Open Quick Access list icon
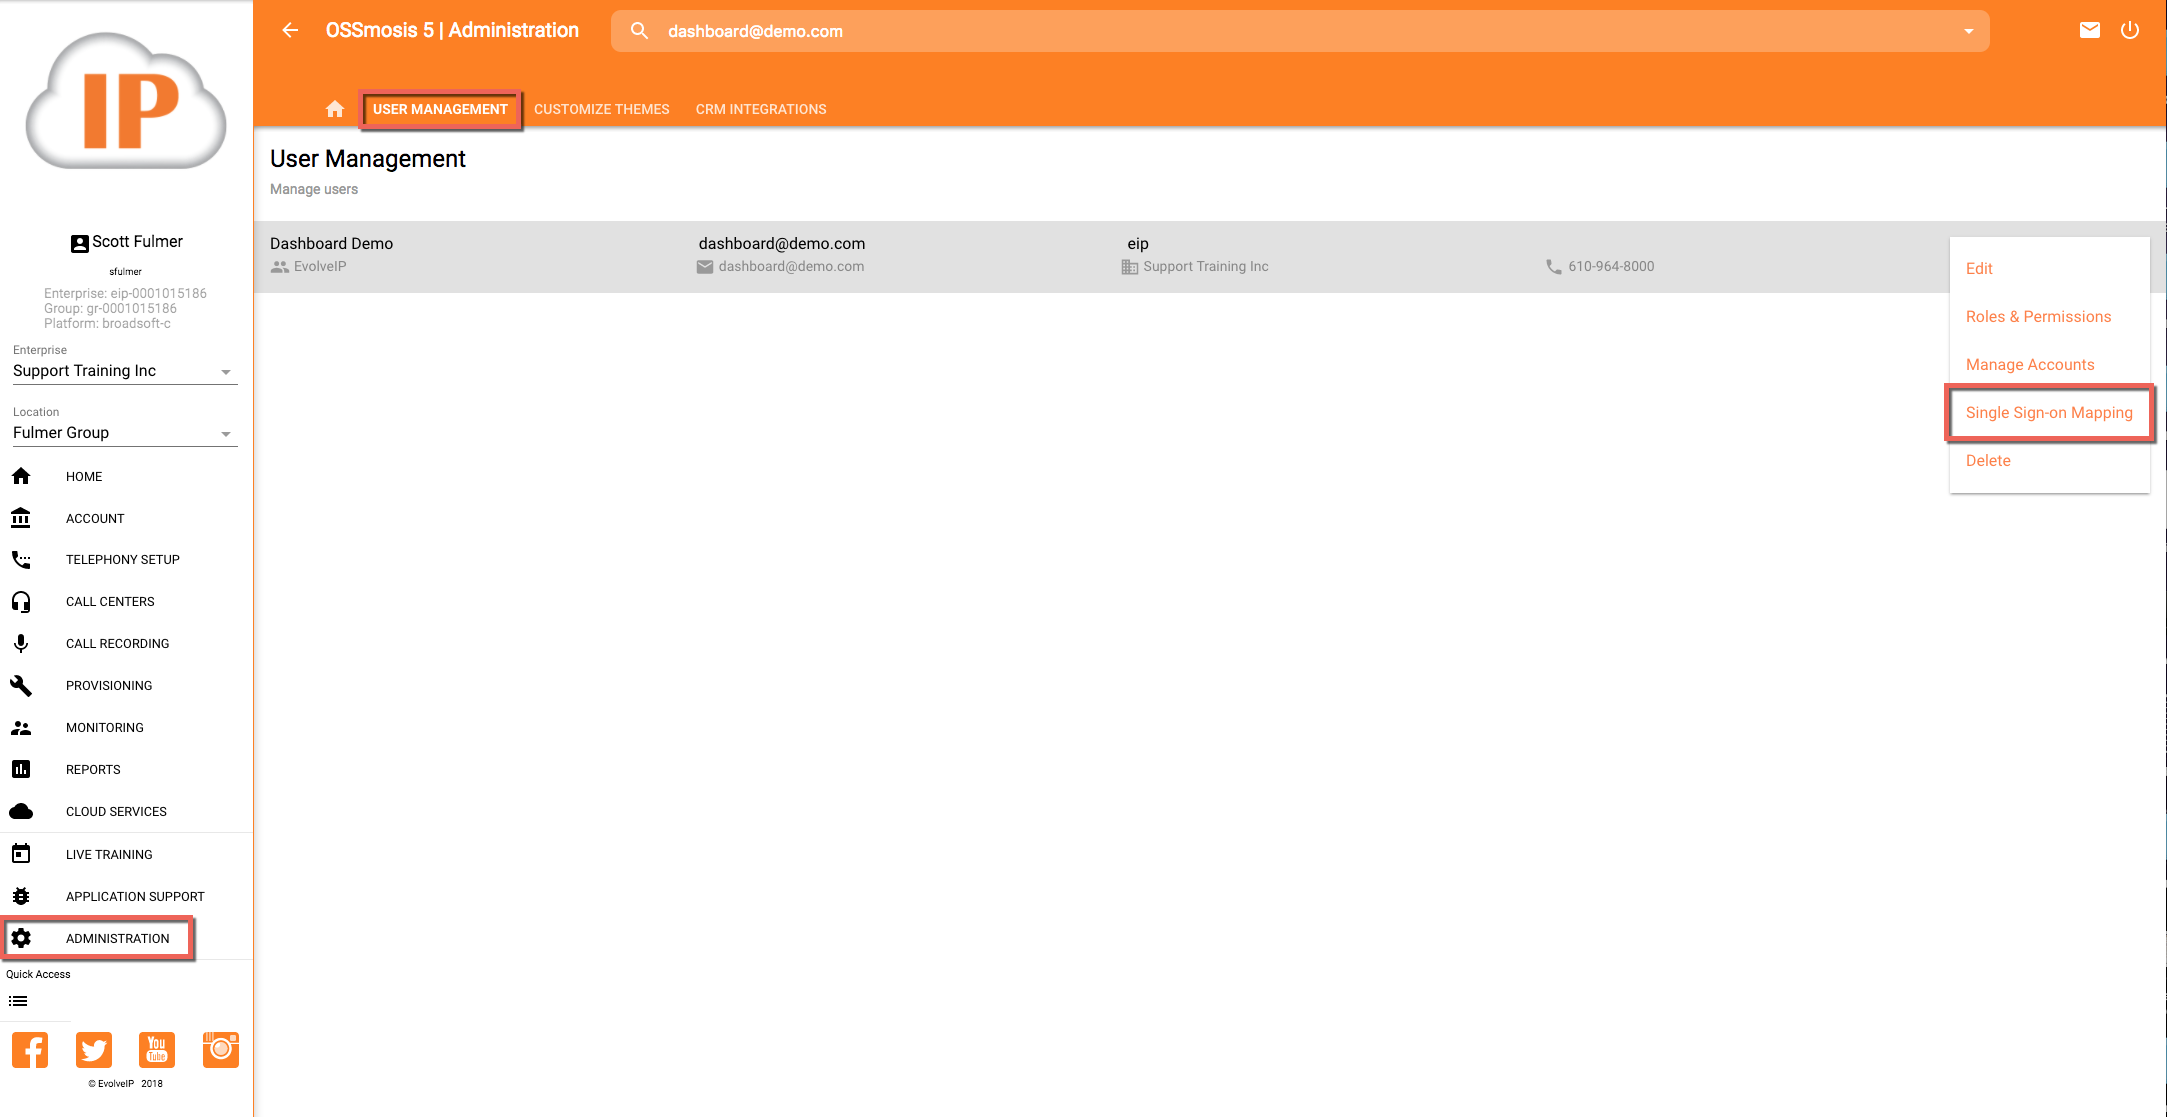Viewport: 2167px width, 1117px height. [18, 1001]
